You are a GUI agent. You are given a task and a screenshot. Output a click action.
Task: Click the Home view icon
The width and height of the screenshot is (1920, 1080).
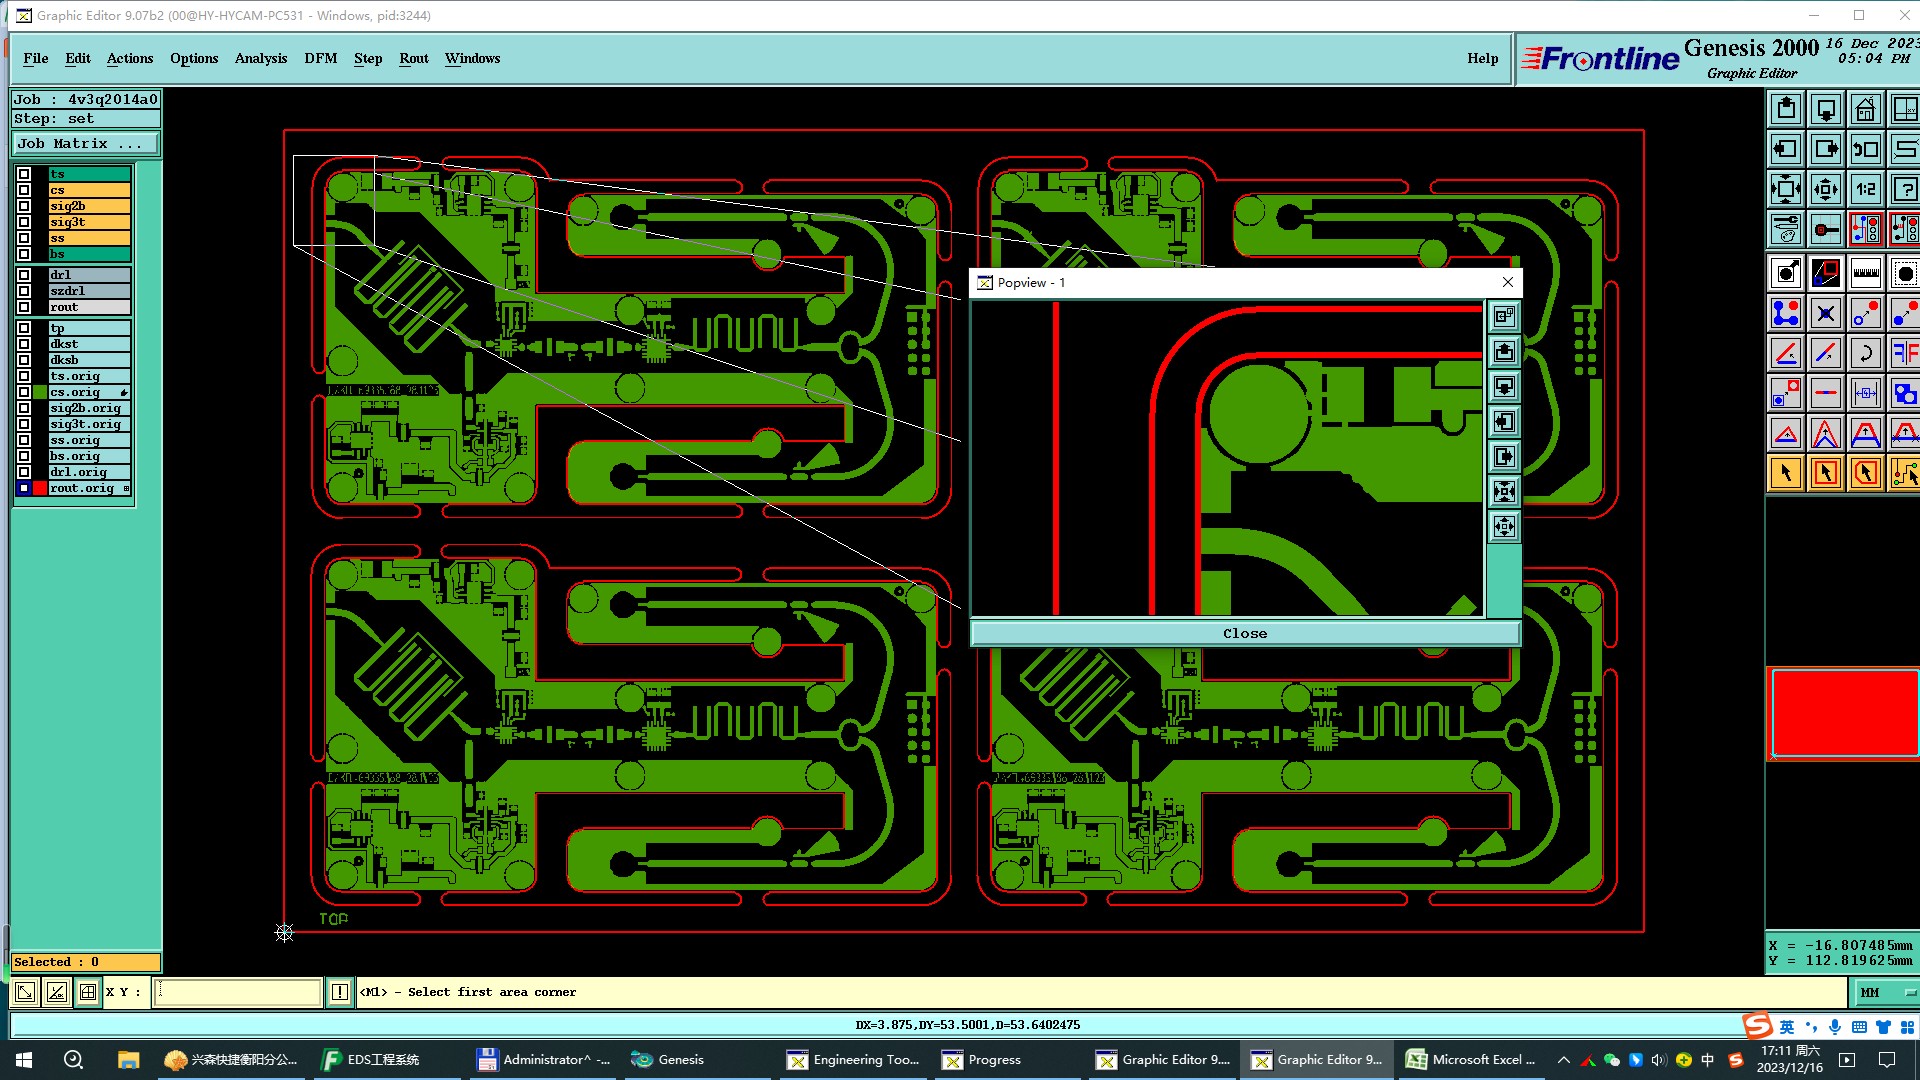coord(1865,109)
